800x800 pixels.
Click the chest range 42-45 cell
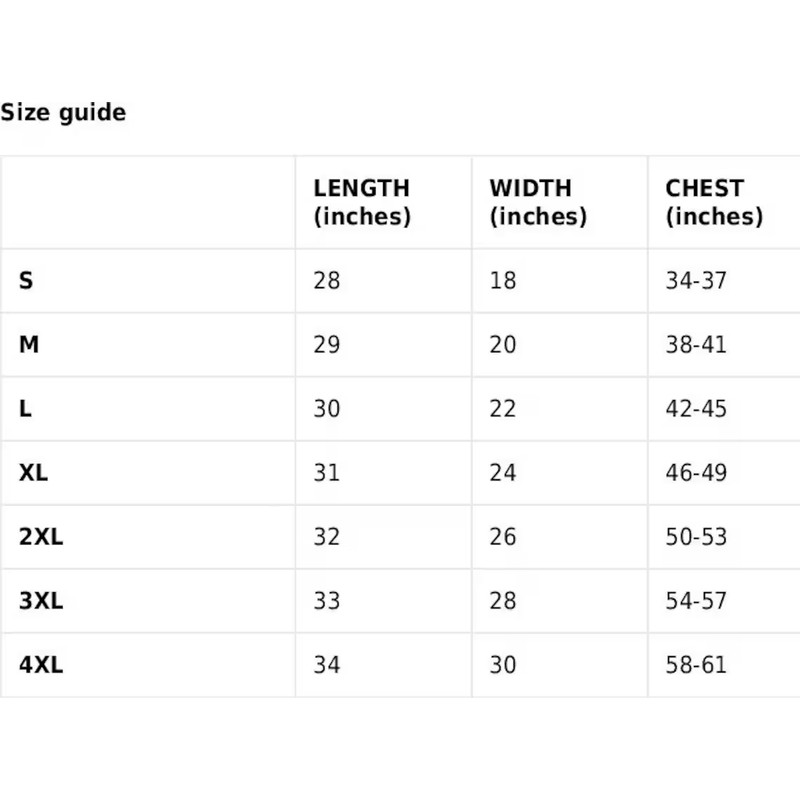click(696, 409)
